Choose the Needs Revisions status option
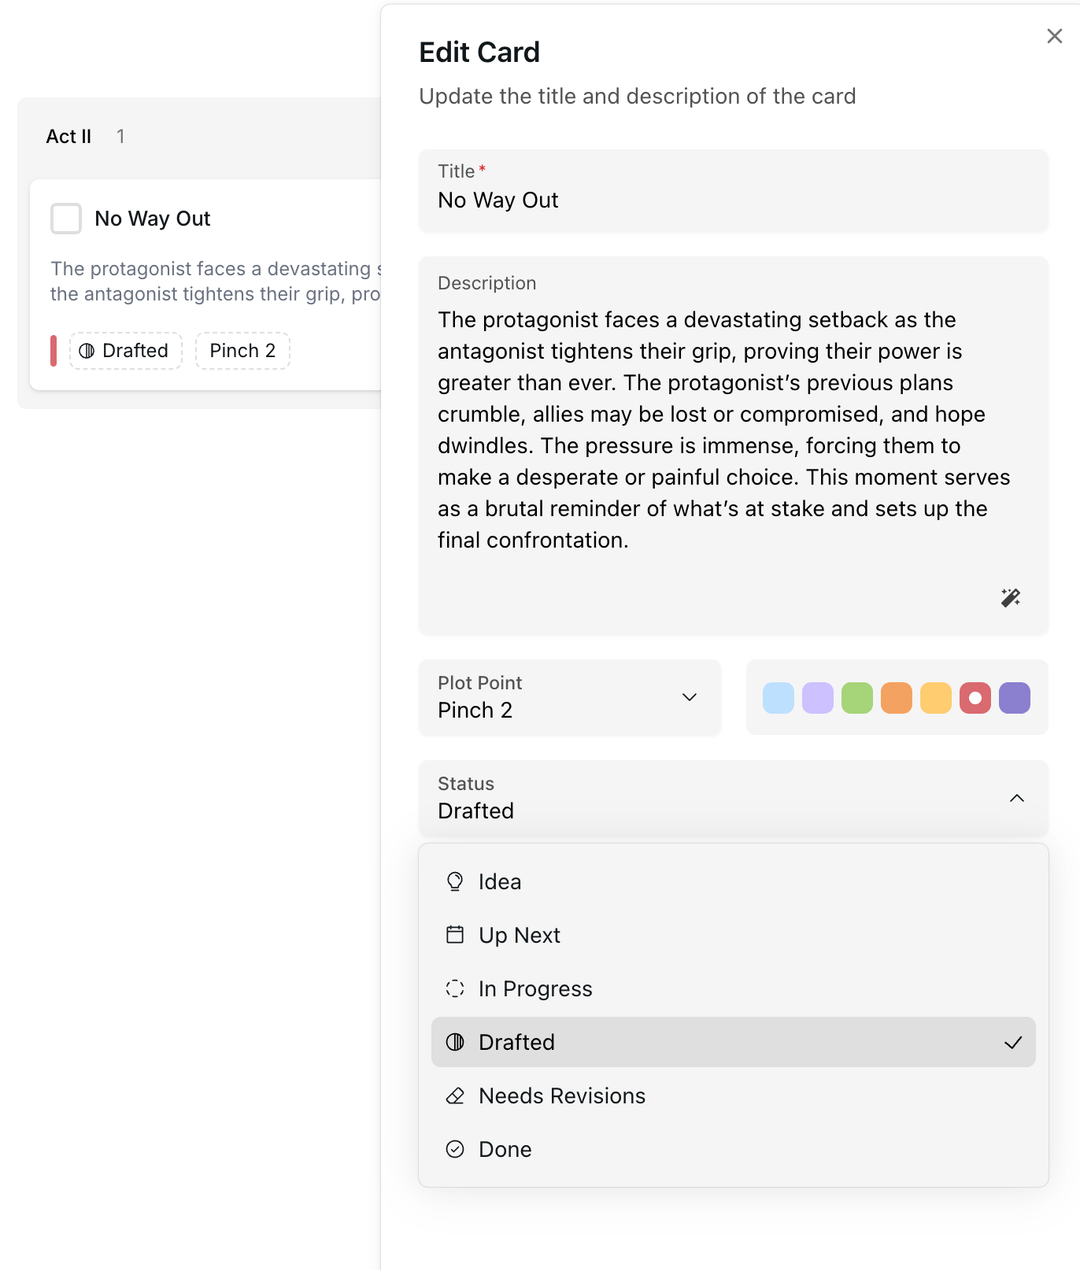This screenshot has height=1270, width=1080. pos(562,1096)
